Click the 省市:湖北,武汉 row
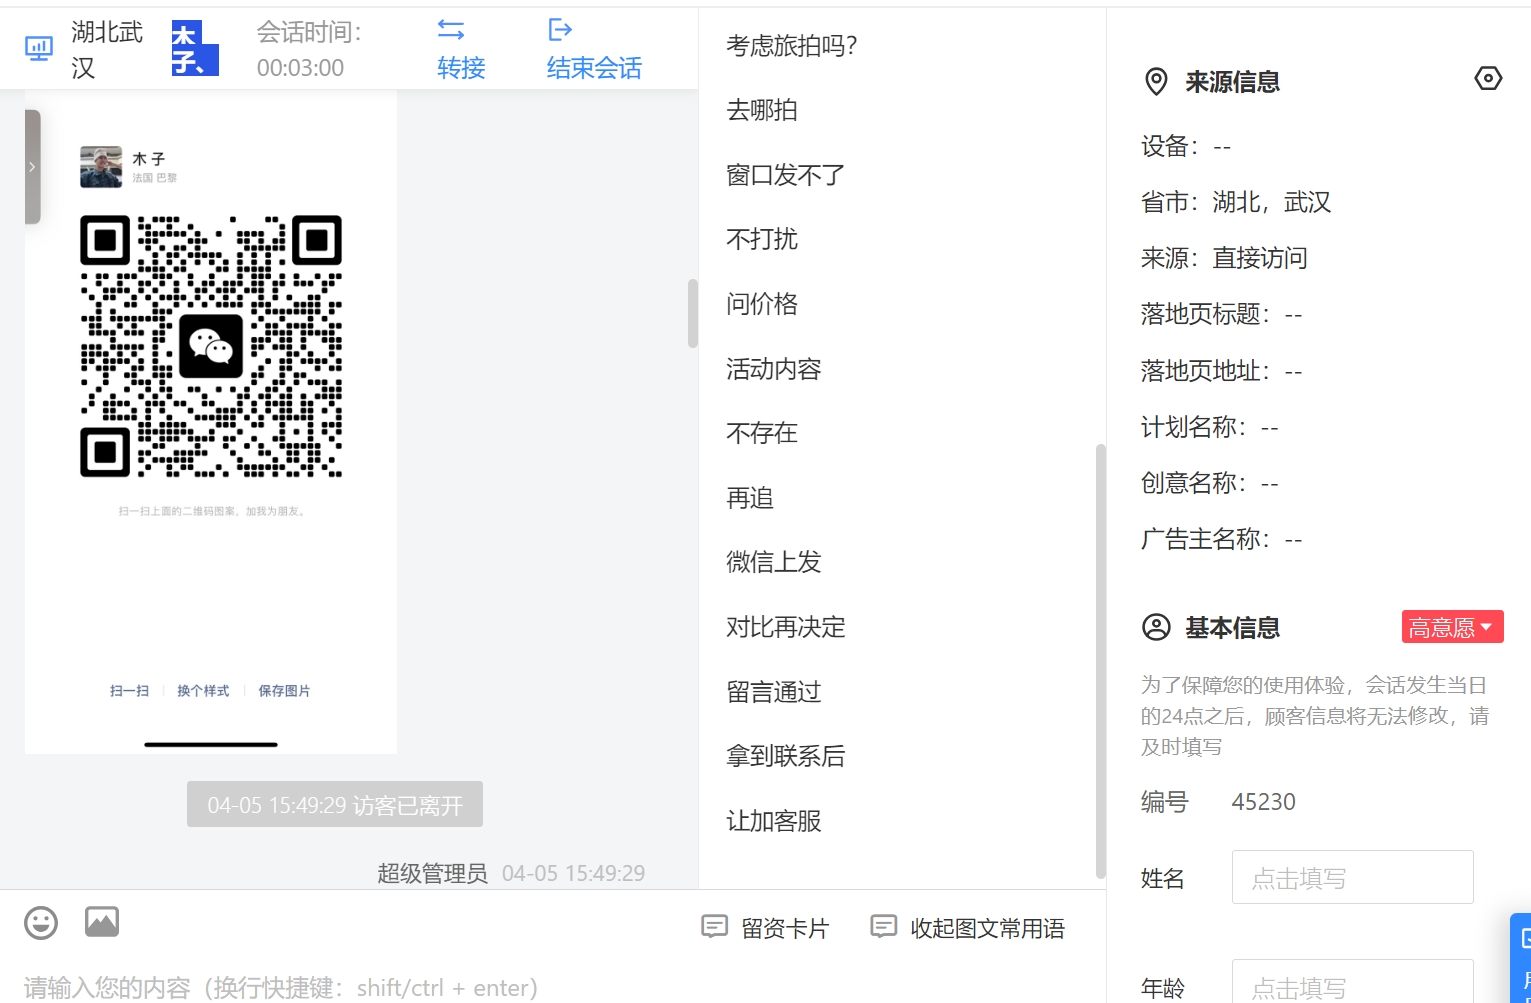 coord(1236,202)
